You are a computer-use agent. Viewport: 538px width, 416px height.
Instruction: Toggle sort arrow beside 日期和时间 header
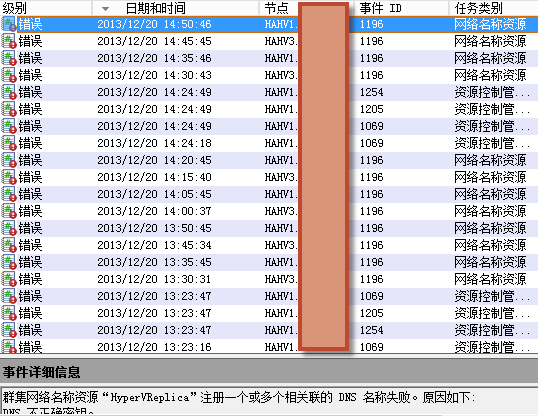[105, 9]
